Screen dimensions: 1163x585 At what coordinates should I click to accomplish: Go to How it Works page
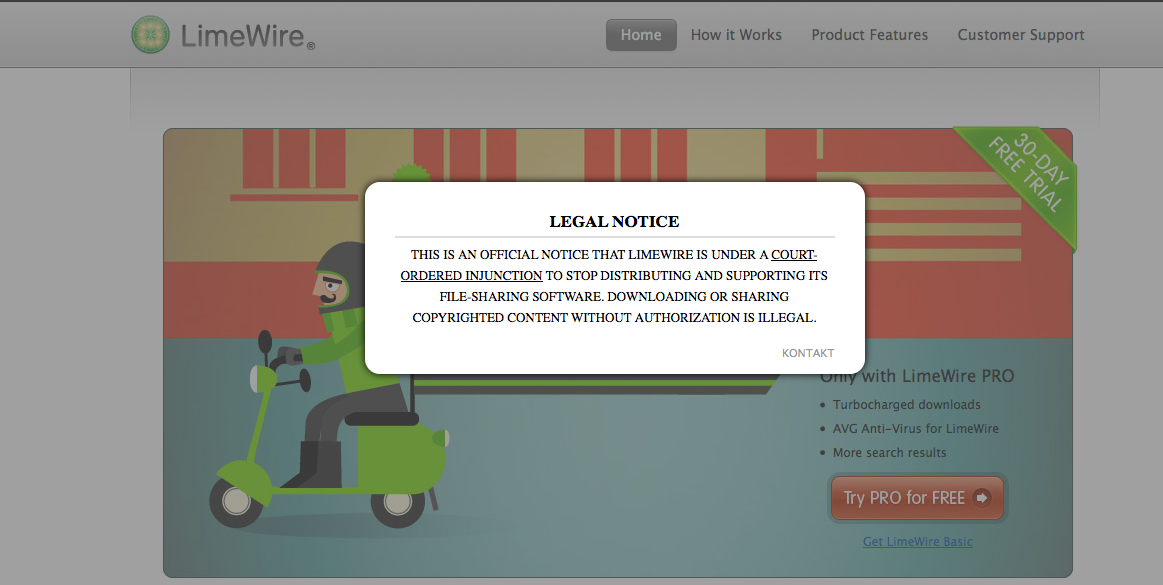(x=736, y=35)
